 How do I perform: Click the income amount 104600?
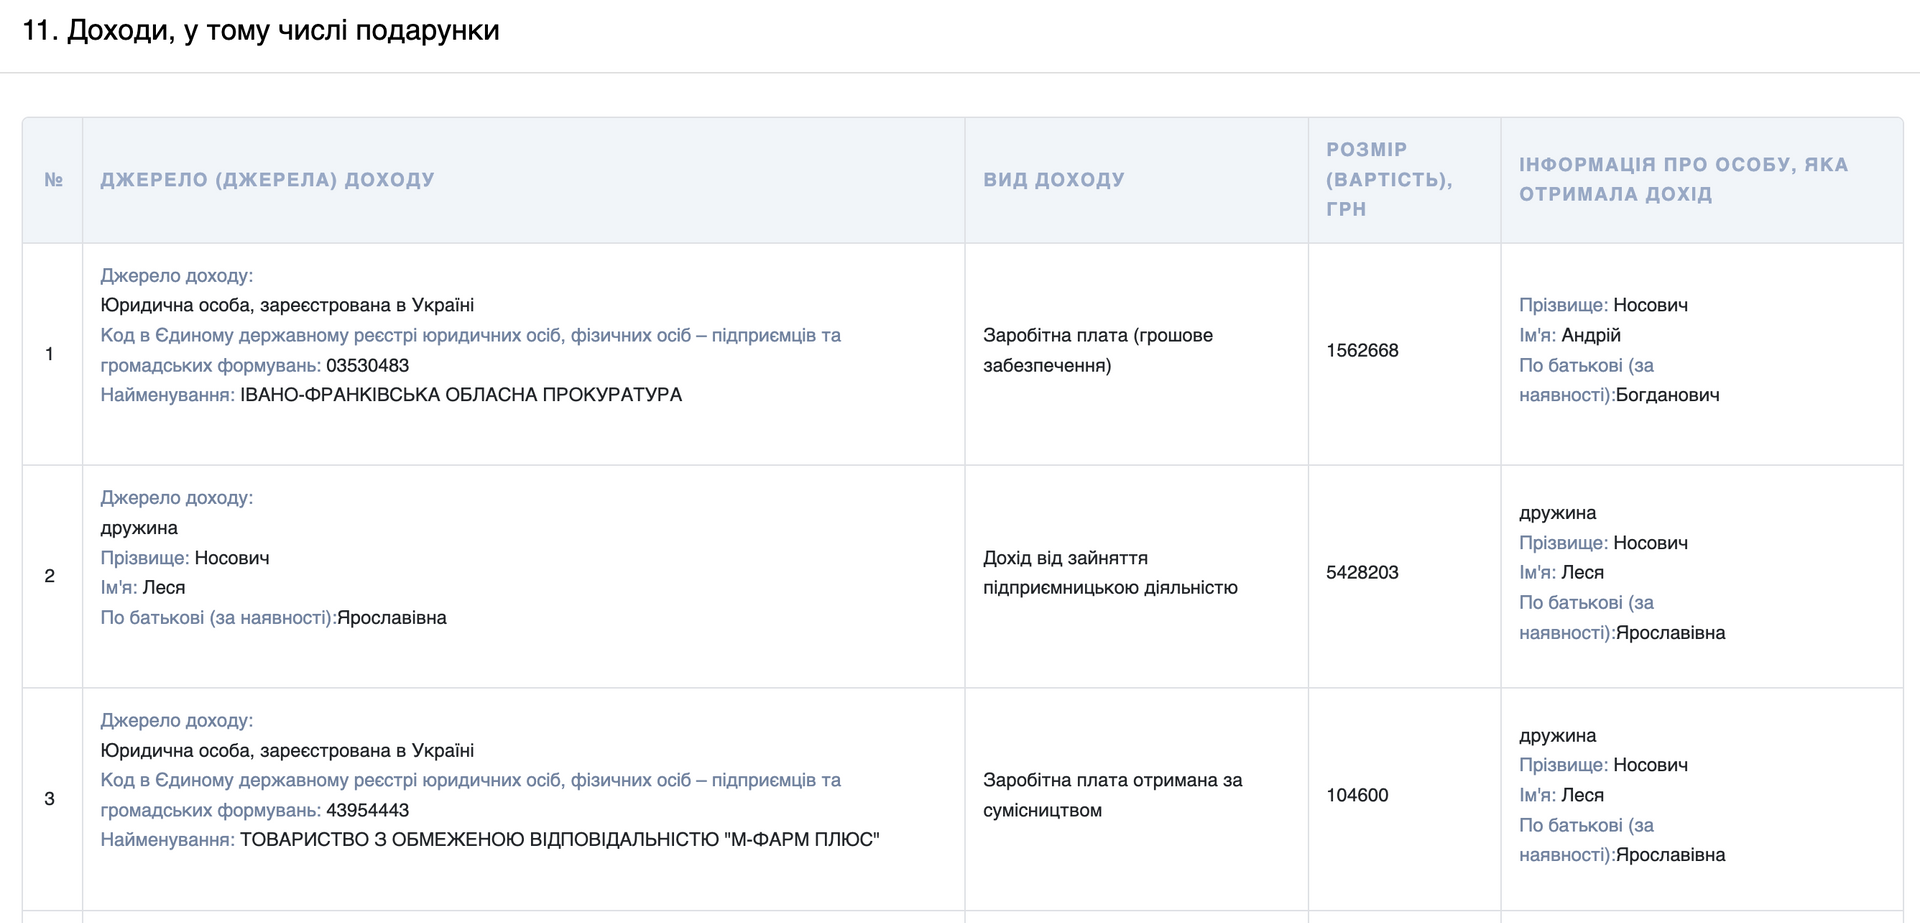pyautogui.click(x=1357, y=796)
